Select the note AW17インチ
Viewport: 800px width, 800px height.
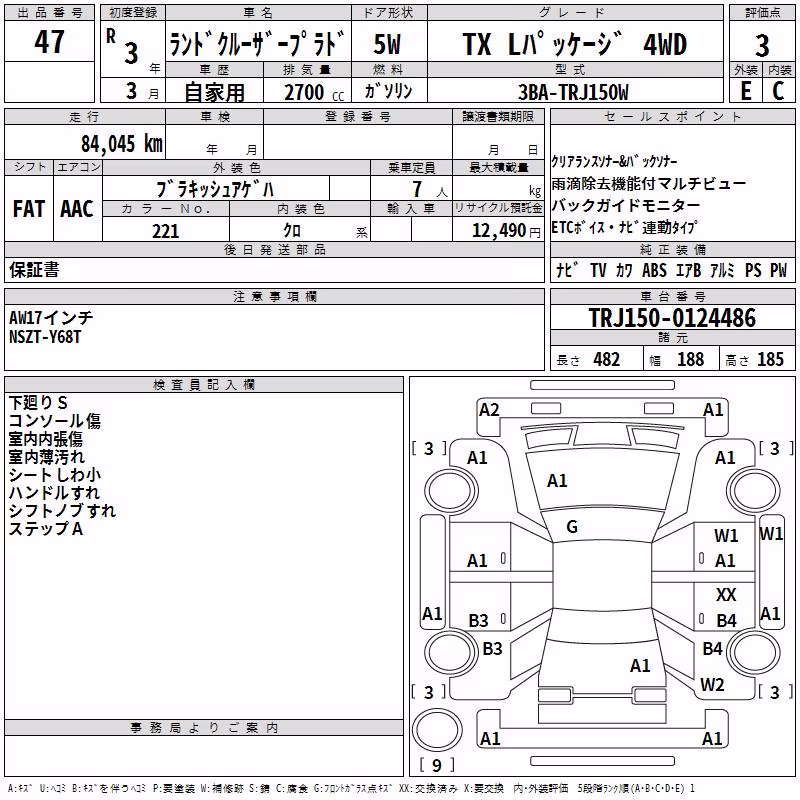click(x=51, y=318)
